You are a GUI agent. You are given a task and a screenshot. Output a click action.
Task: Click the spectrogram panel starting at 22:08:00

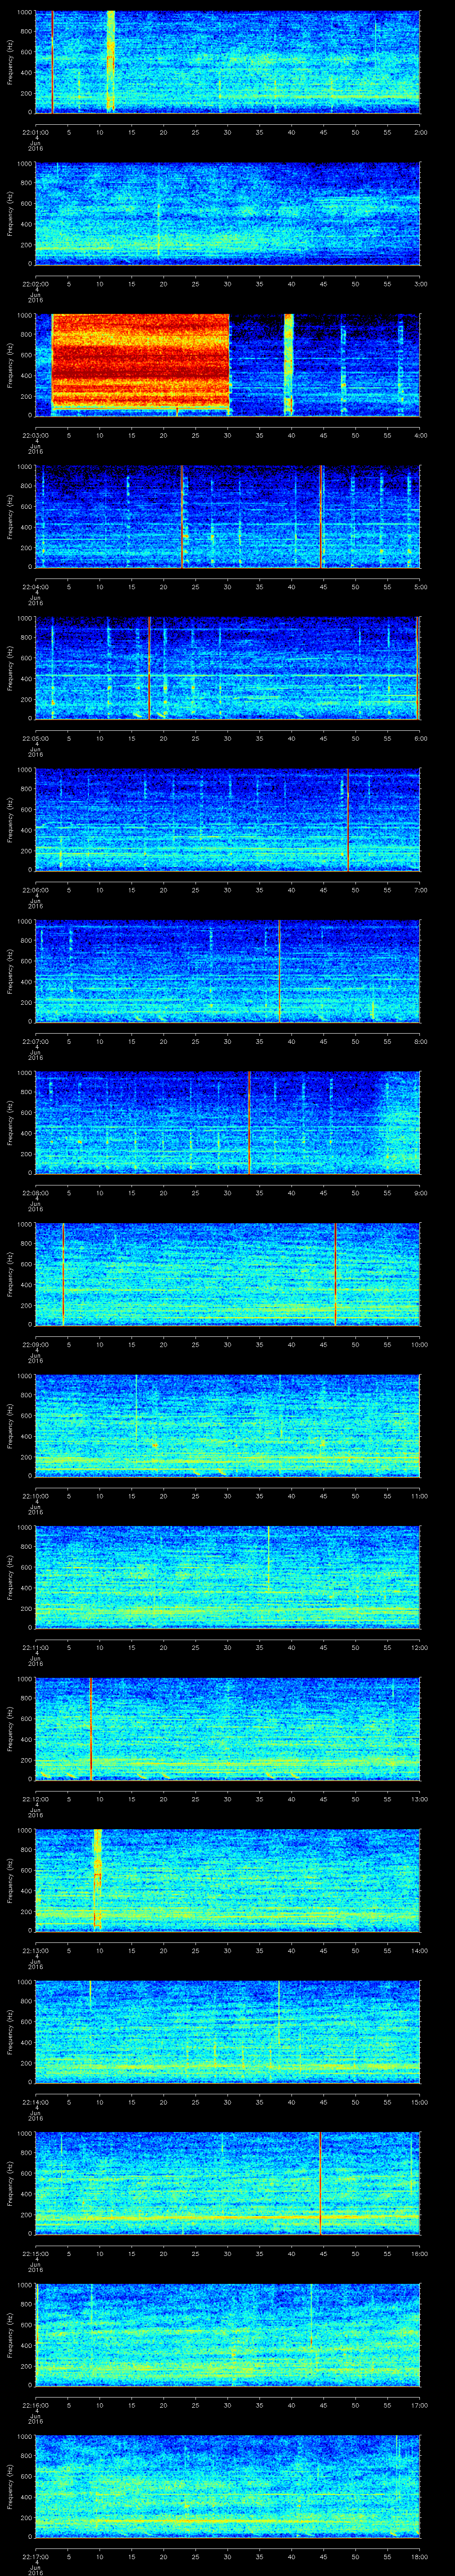point(227,1123)
